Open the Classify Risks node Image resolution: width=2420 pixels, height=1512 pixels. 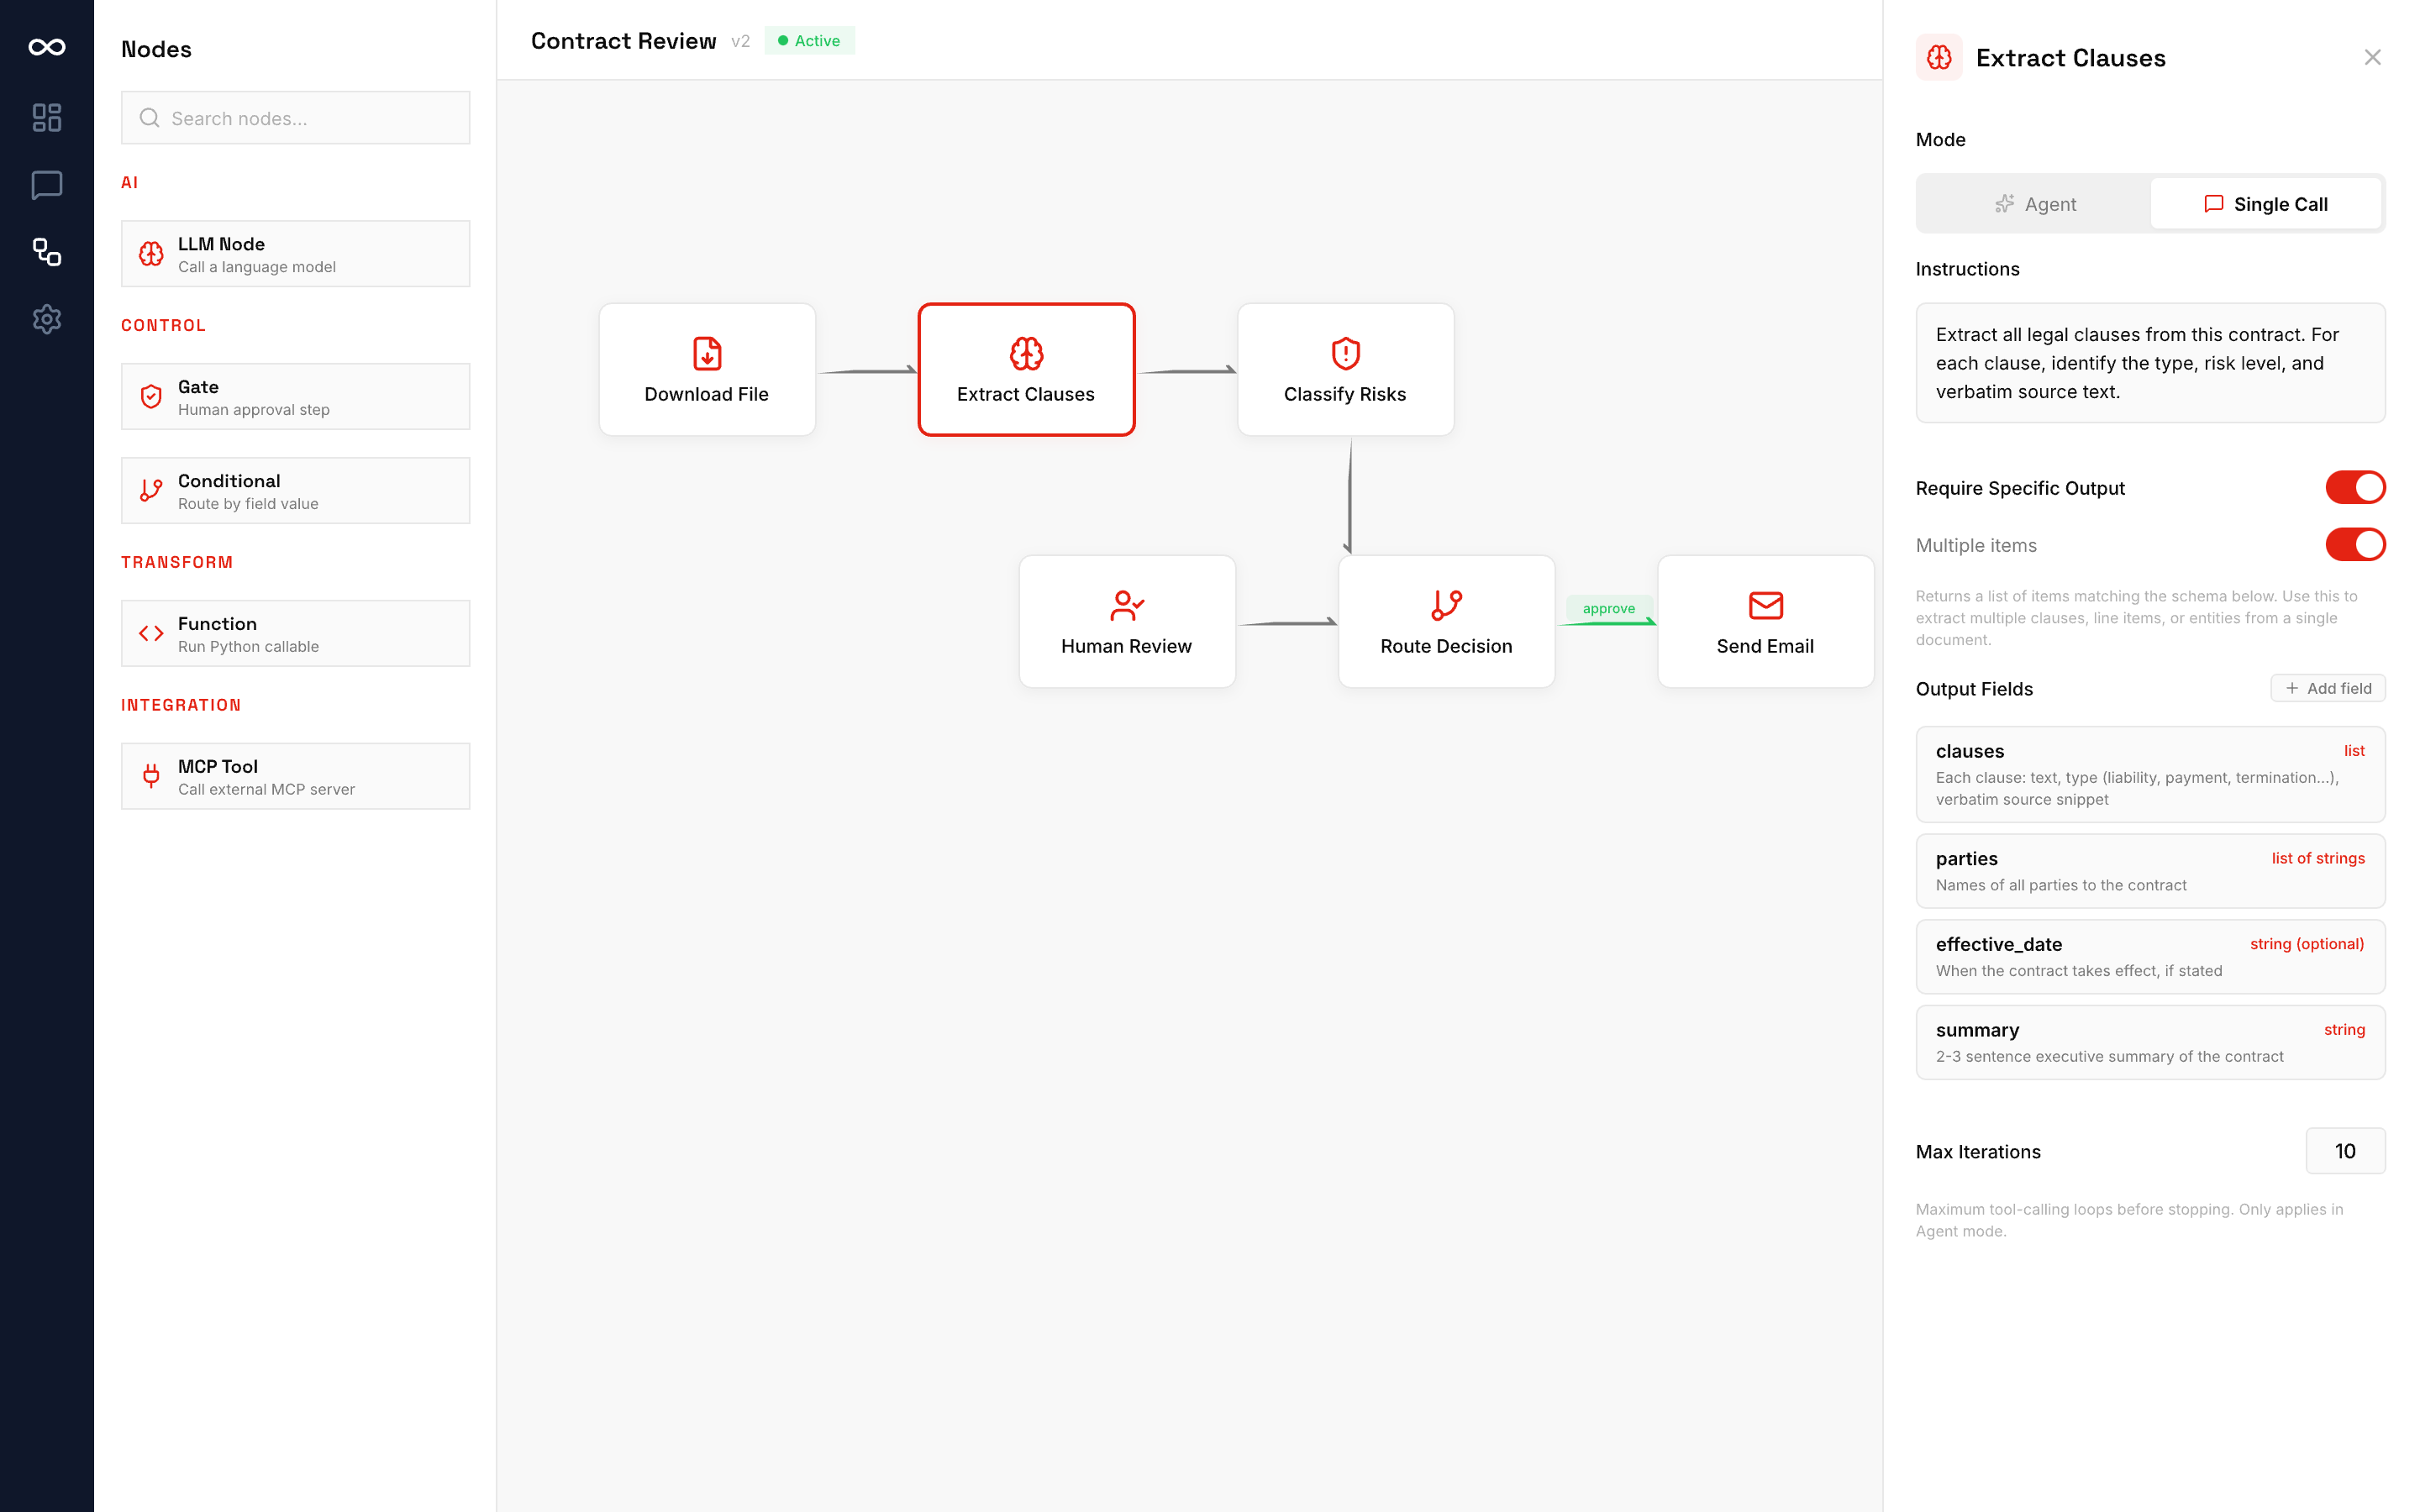point(1344,369)
